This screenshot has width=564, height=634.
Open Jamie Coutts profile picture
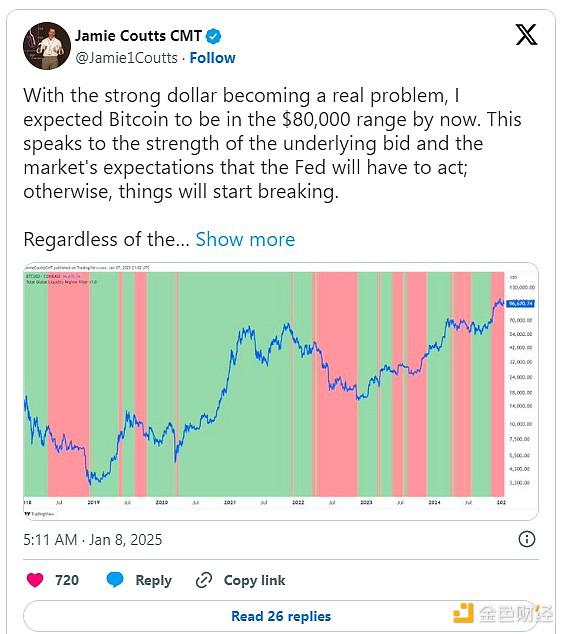tap(46, 46)
